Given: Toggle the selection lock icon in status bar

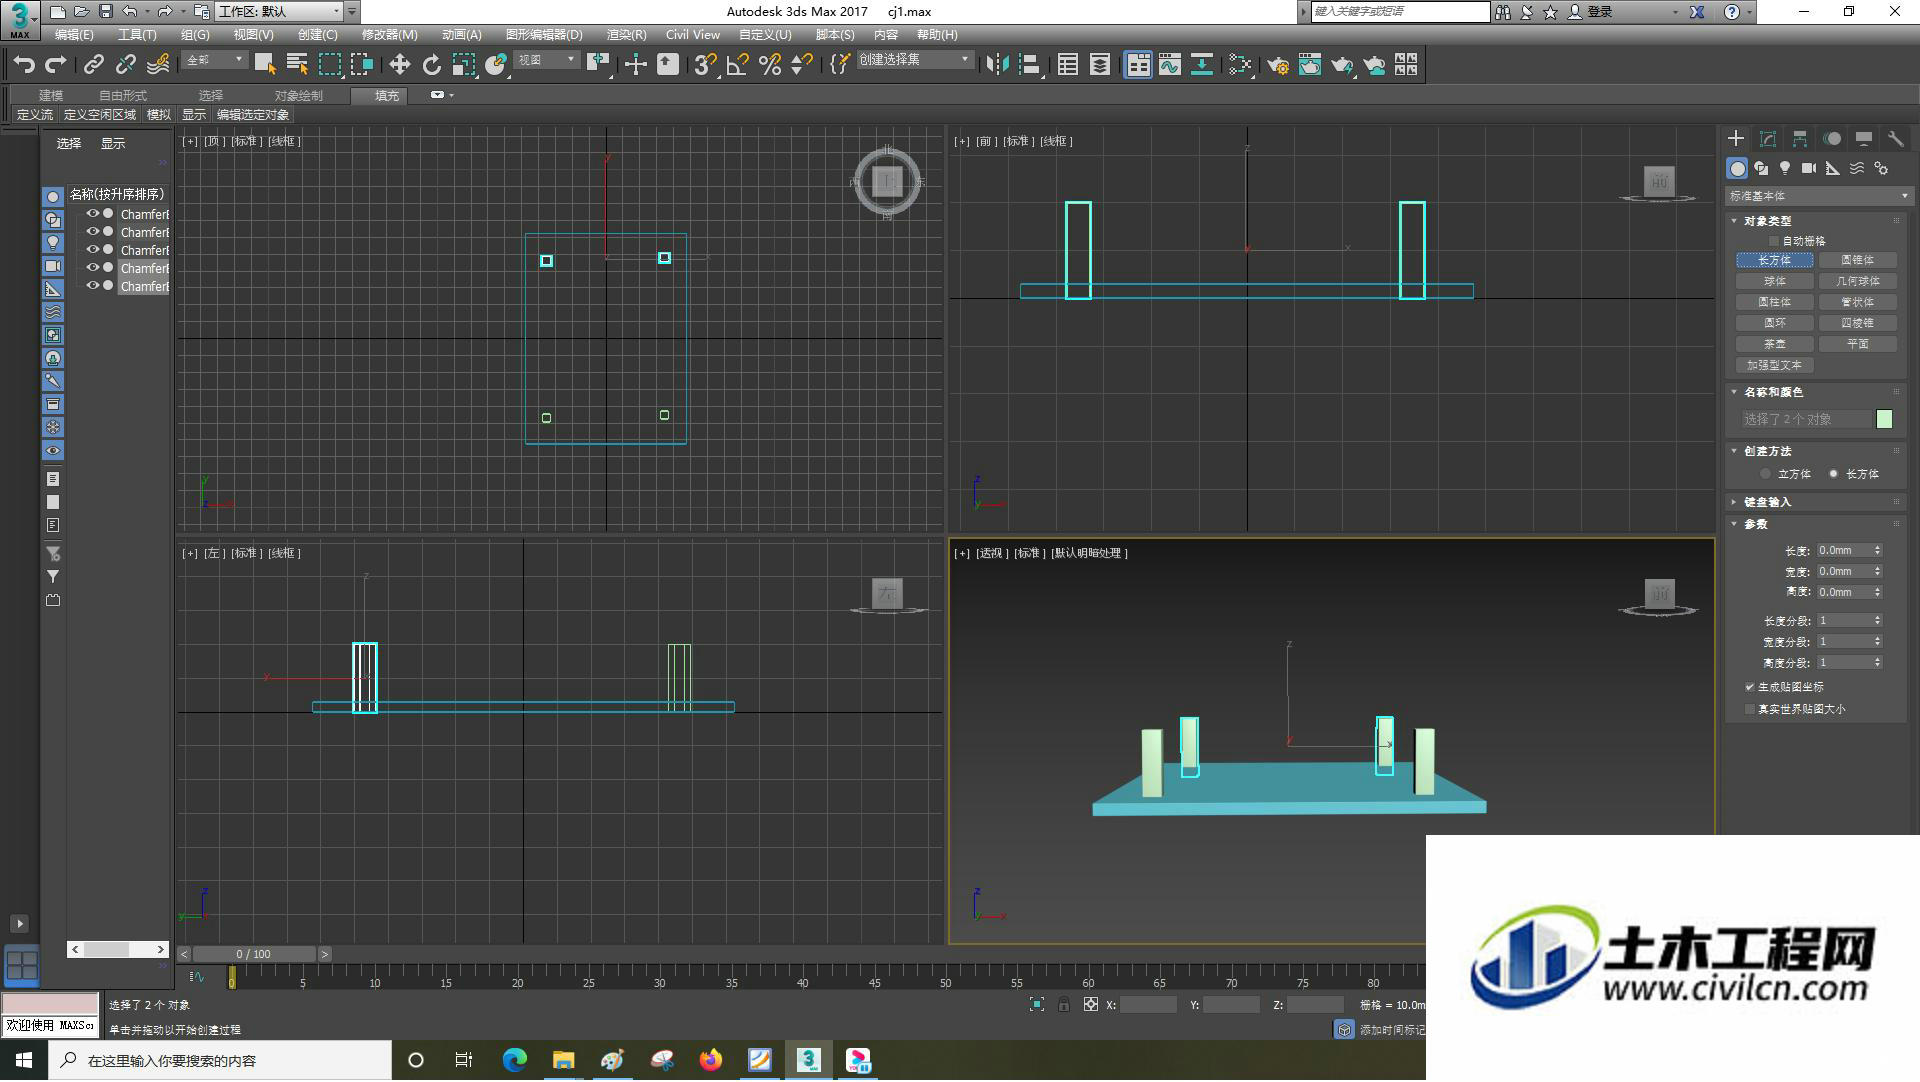Looking at the screenshot, I should coord(1064,1005).
